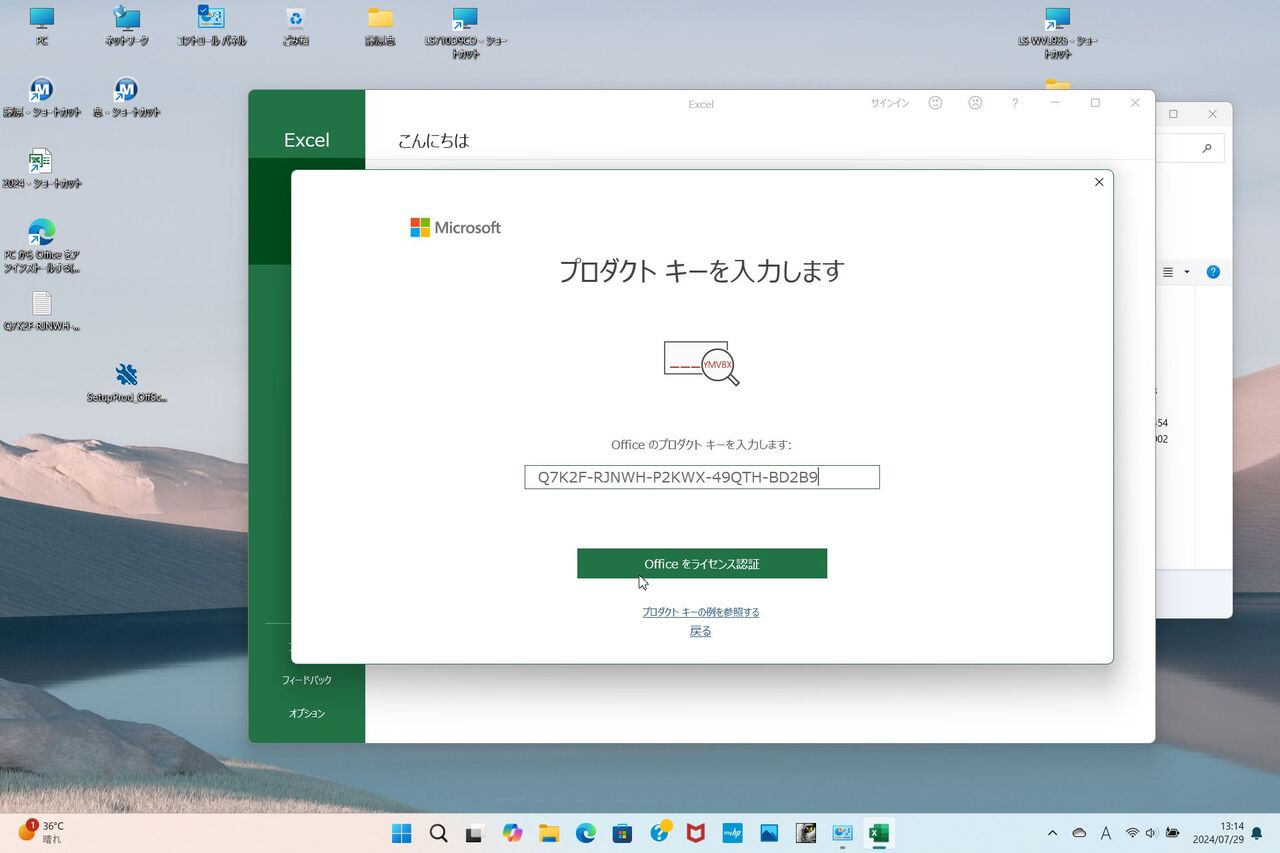Click サインイン in the Excel title bar
This screenshot has height=853, width=1280.
pyautogui.click(x=890, y=103)
